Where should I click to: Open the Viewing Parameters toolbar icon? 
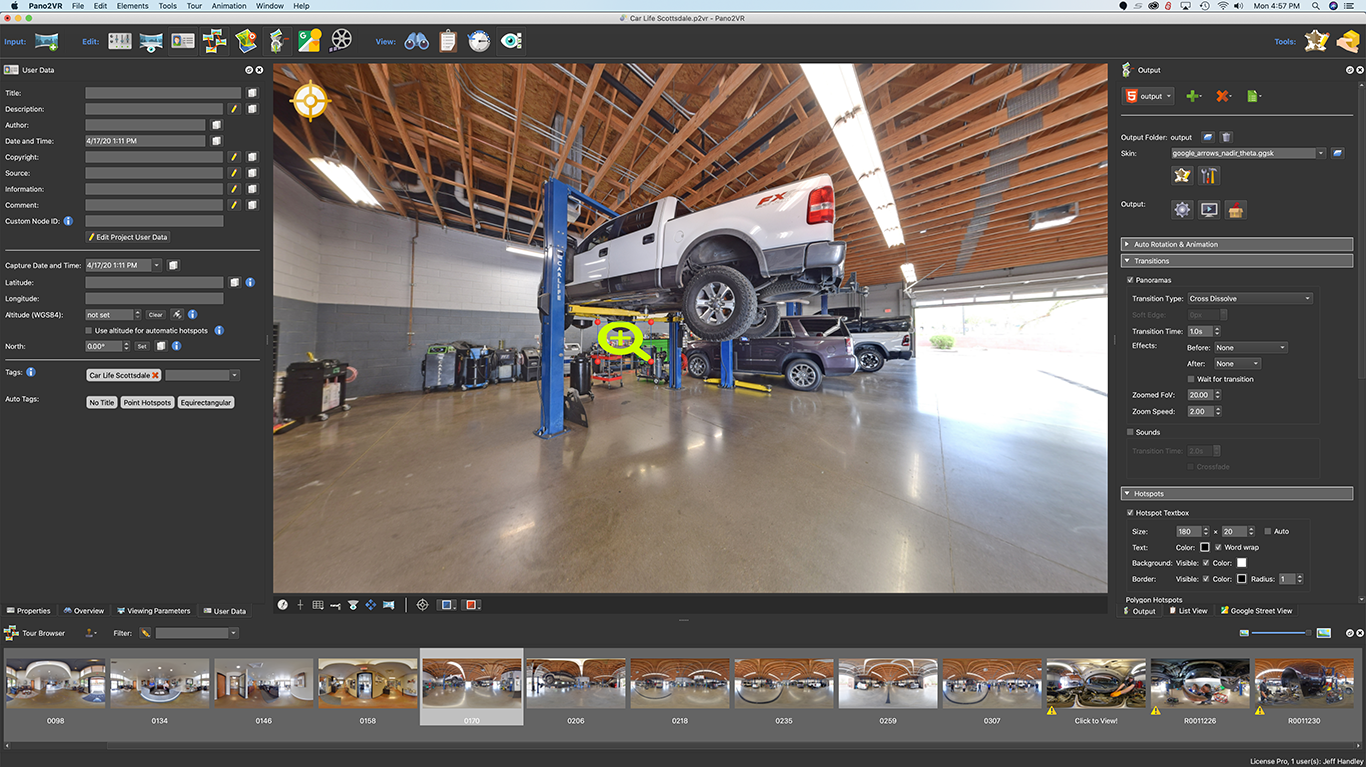coord(151,41)
